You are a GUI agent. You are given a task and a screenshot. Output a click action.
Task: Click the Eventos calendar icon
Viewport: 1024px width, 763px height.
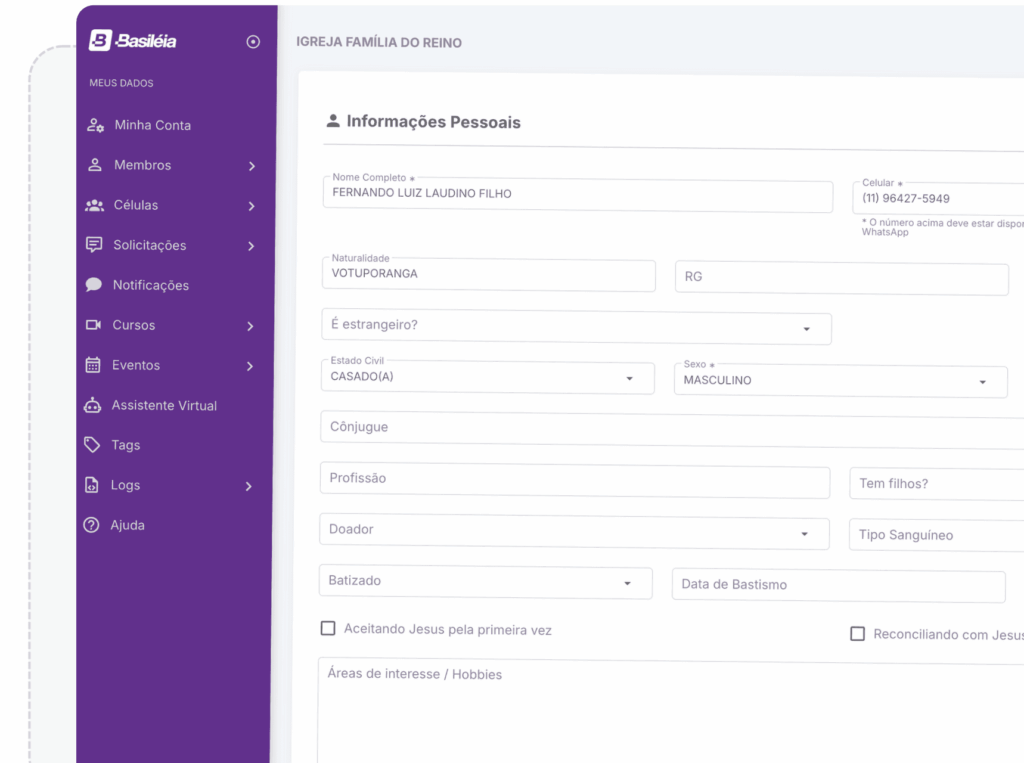coord(93,365)
